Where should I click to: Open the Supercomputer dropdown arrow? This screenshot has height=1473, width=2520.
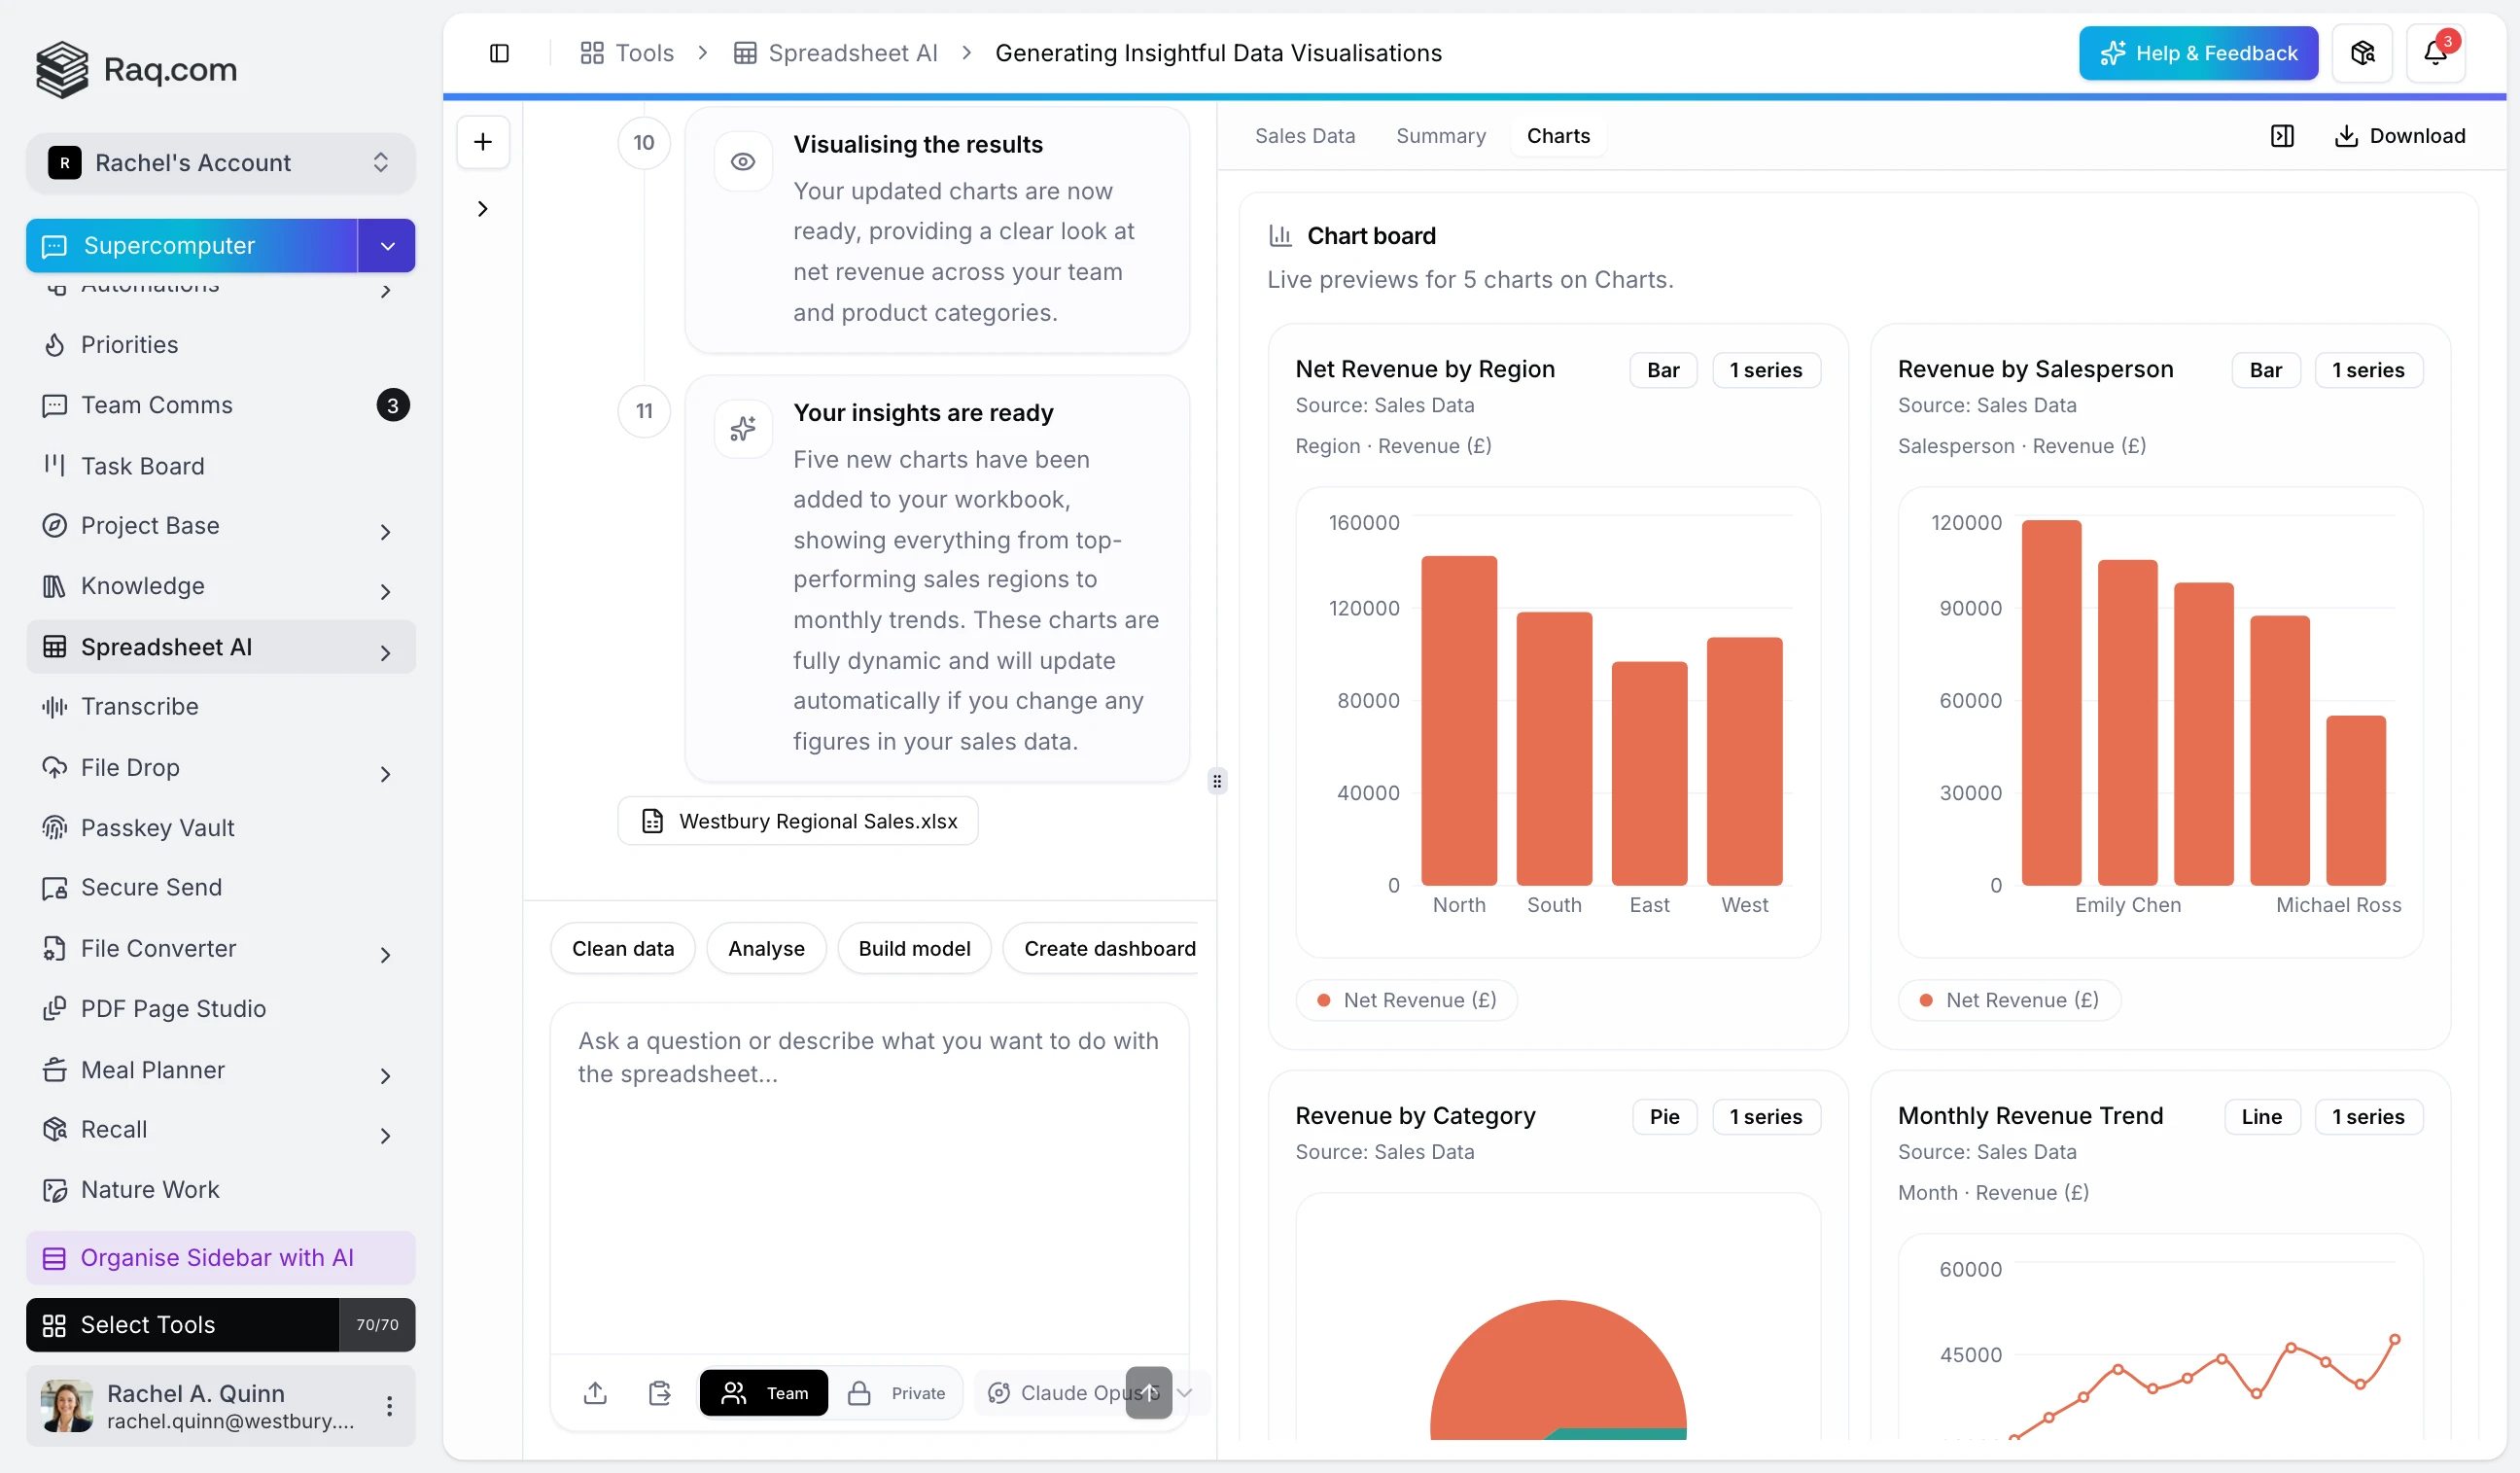pos(387,246)
